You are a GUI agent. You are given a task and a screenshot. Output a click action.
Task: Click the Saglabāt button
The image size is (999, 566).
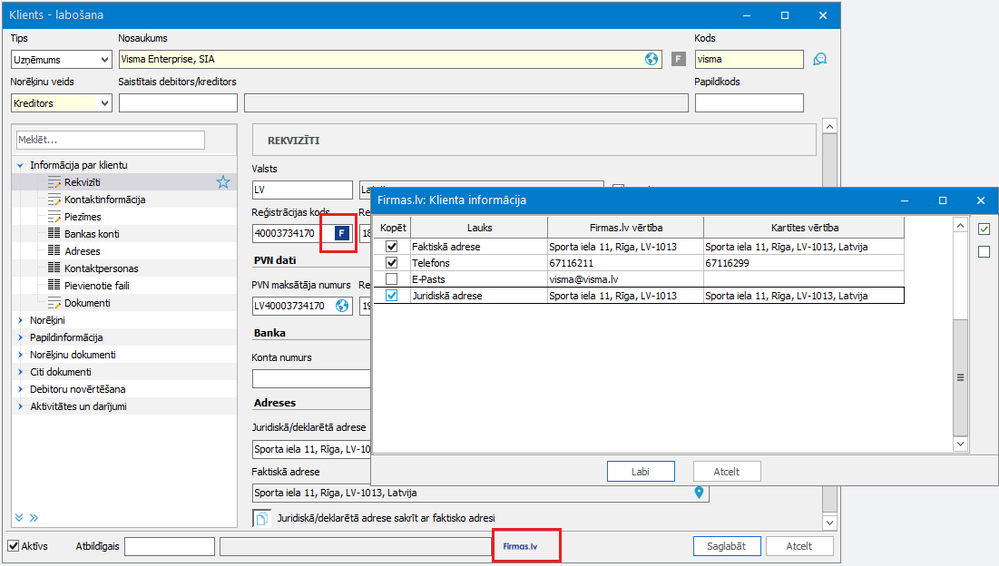click(728, 546)
